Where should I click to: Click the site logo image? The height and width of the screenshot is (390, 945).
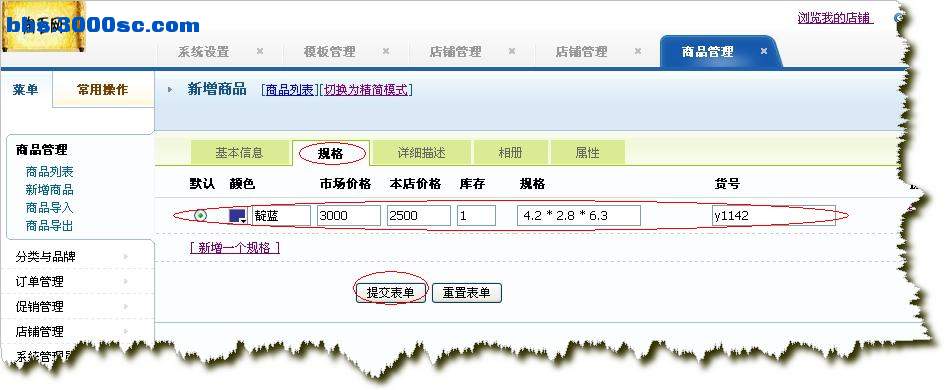tap(43, 27)
